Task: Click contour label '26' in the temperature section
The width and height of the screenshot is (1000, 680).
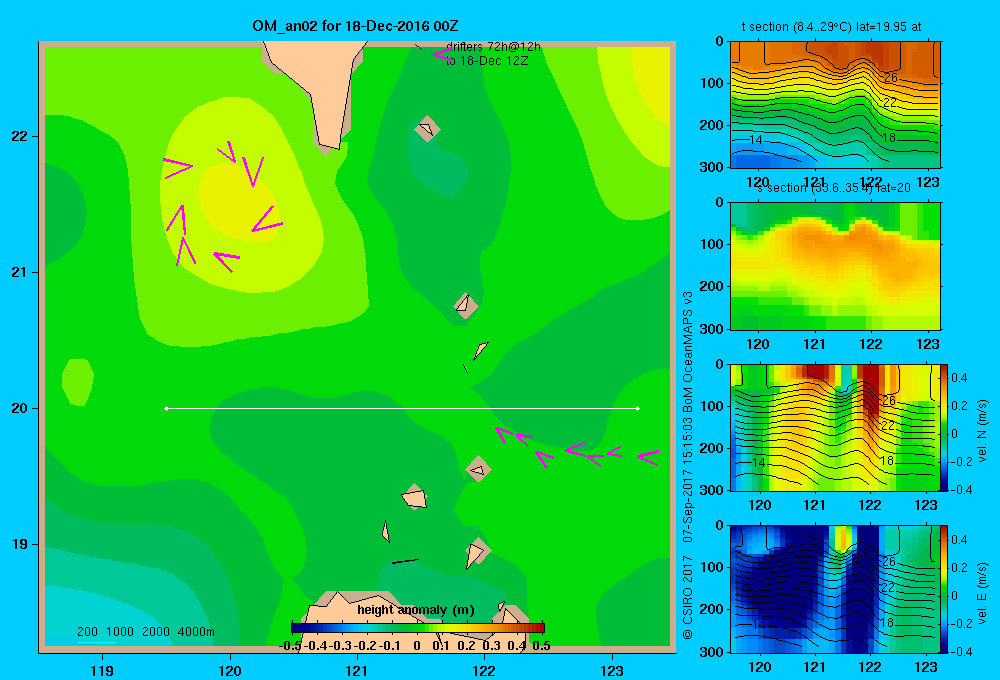Action: tap(890, 78)
